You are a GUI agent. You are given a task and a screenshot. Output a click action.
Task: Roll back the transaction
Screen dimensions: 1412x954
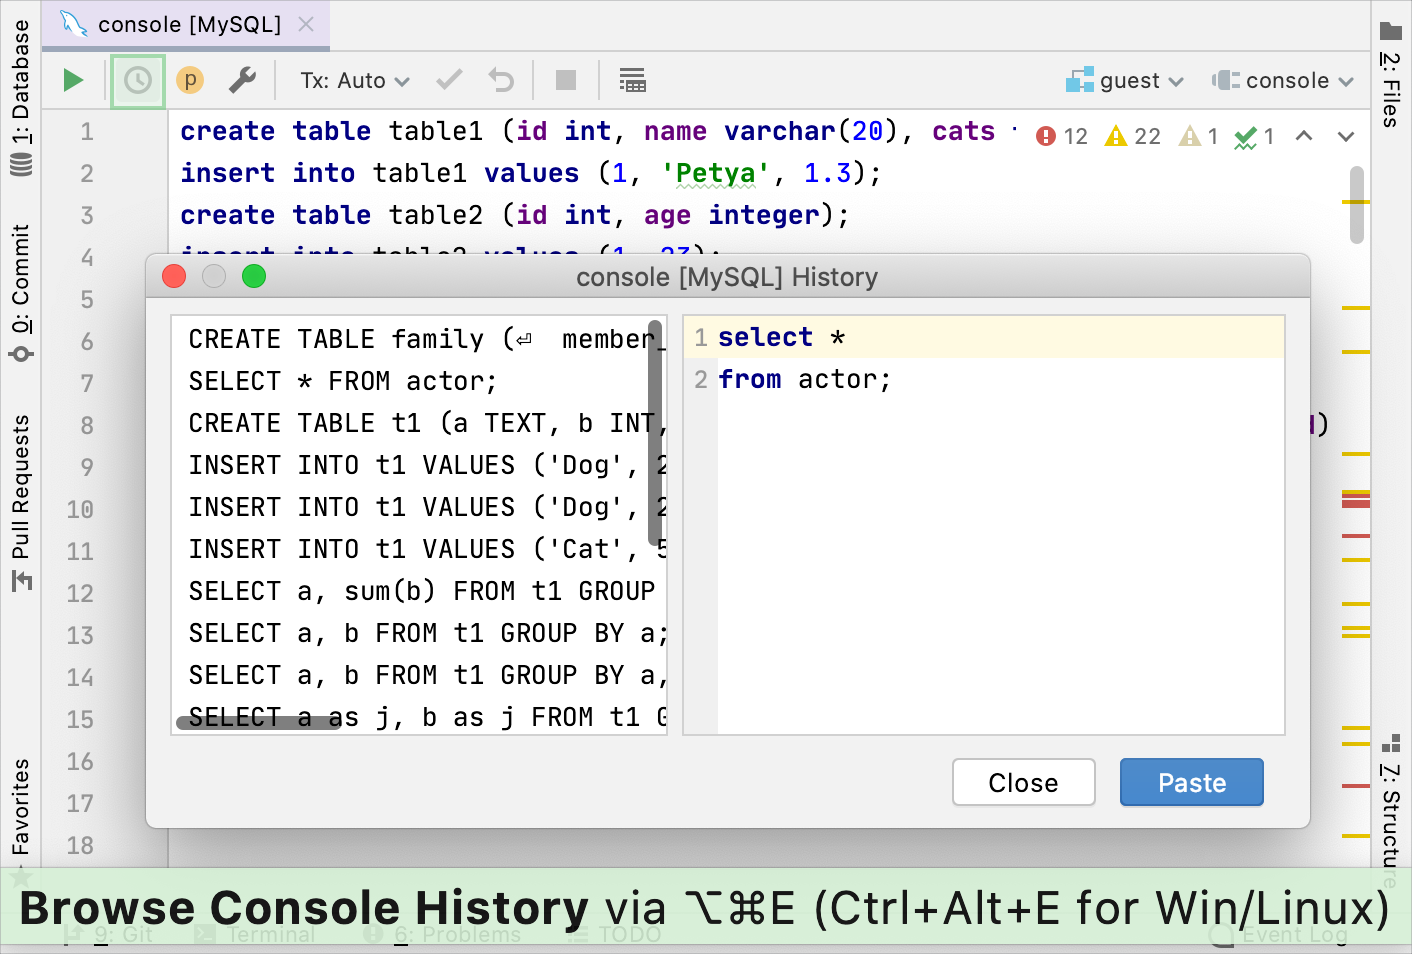click(500, 80)
